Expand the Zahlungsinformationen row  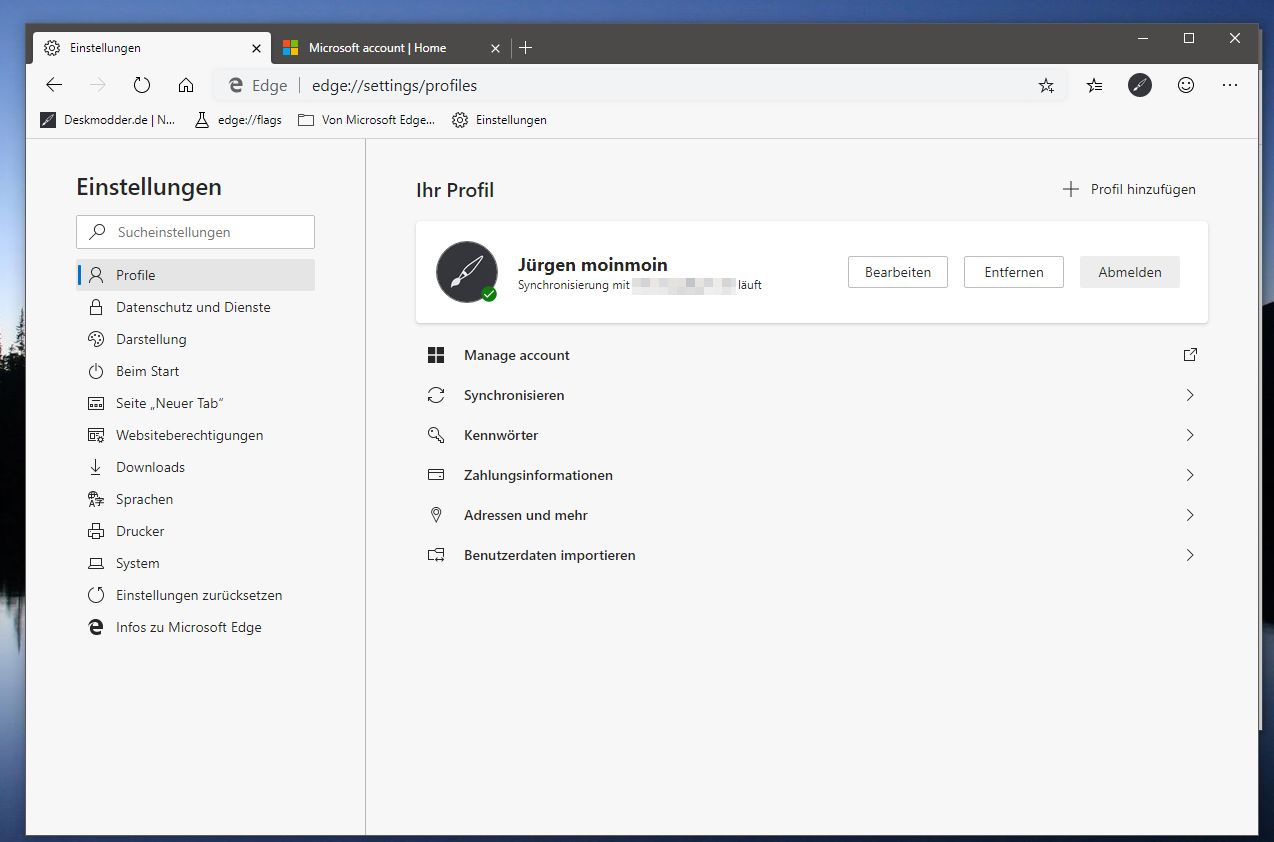[x=812, y=475]
